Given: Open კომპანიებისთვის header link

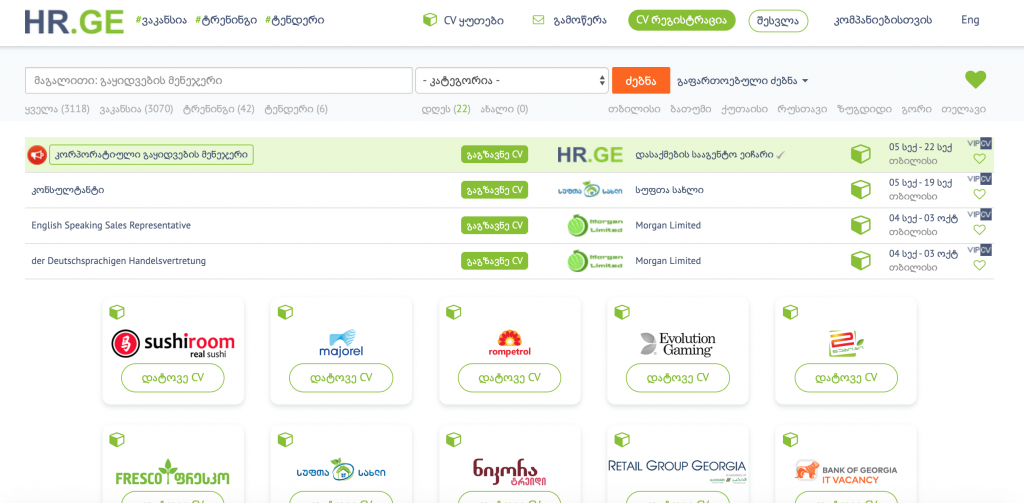Looking at the screenshot, I should [x=882, y=20].
